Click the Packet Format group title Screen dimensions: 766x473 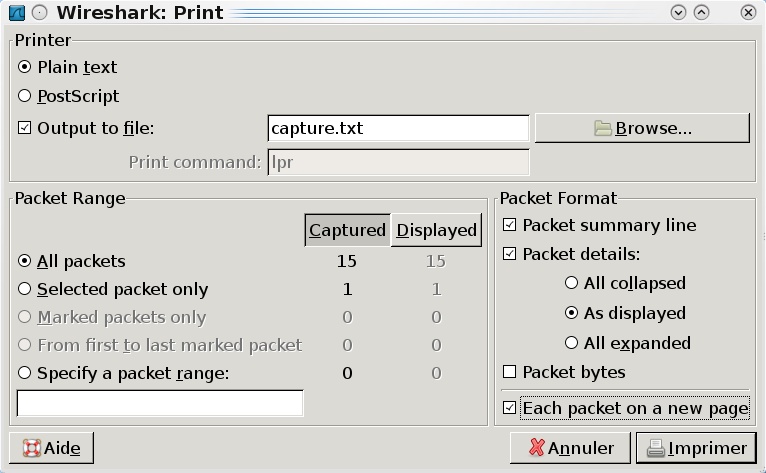(558, 198)
